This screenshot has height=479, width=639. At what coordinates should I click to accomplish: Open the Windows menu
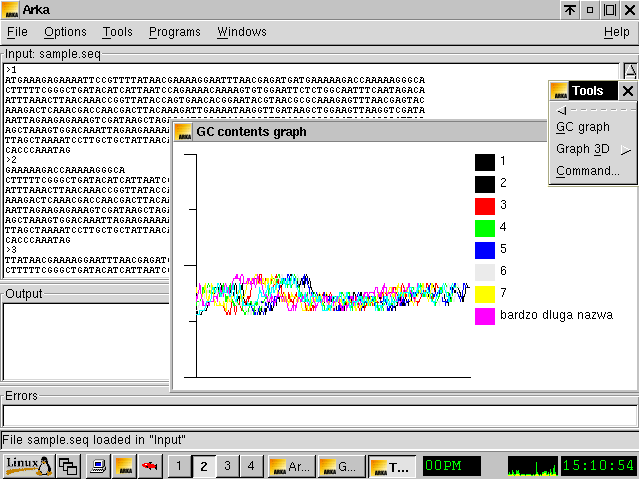[242, 32]
